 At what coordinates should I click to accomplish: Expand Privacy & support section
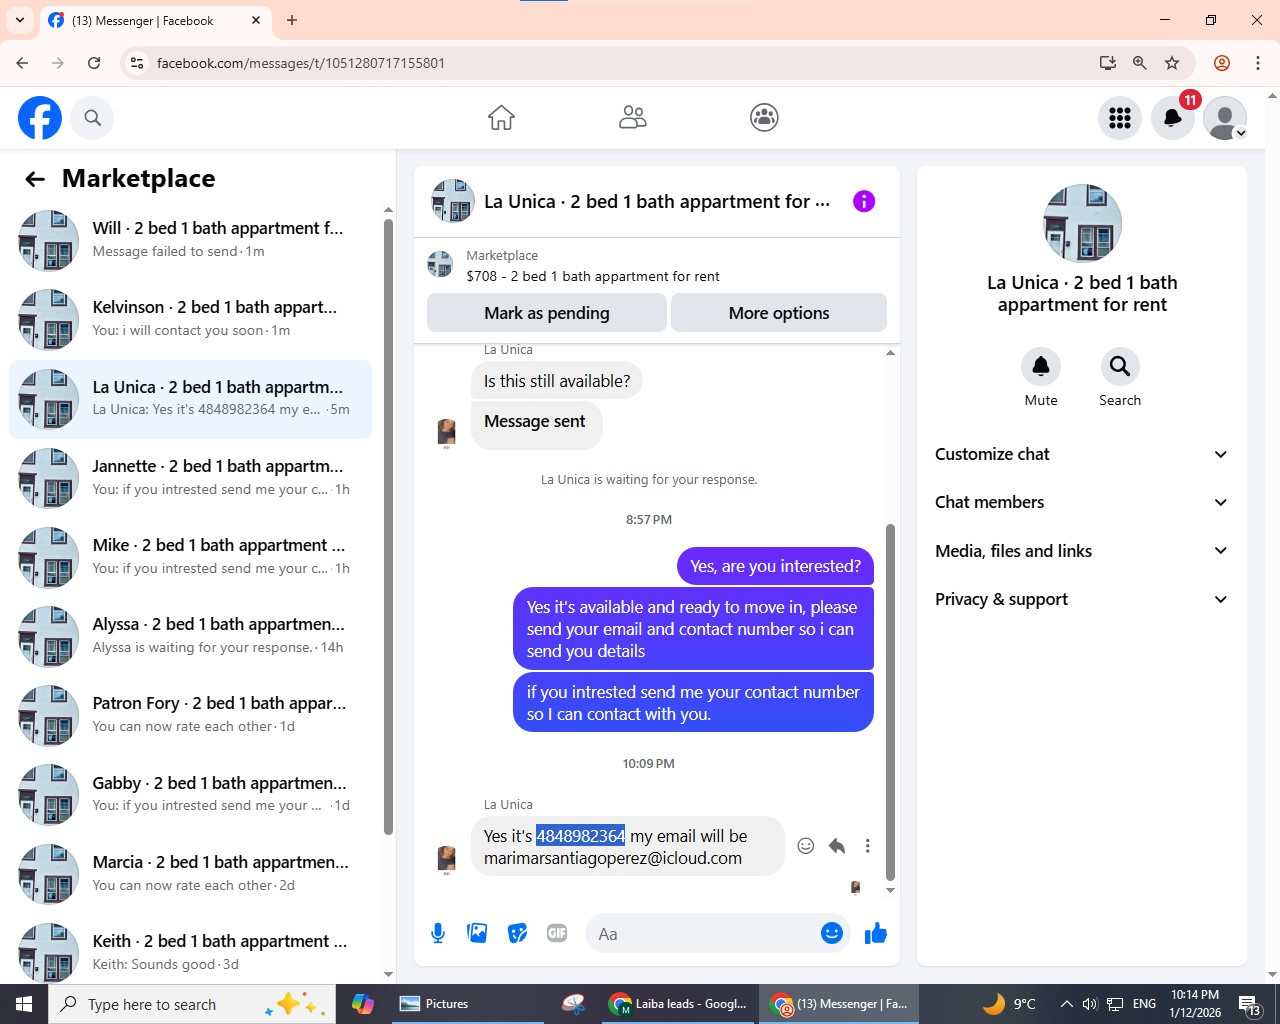(x=1081, y=599)
